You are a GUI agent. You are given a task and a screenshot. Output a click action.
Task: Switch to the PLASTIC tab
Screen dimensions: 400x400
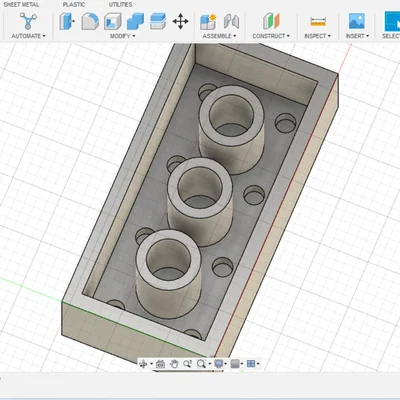click(x=74, y=5)
